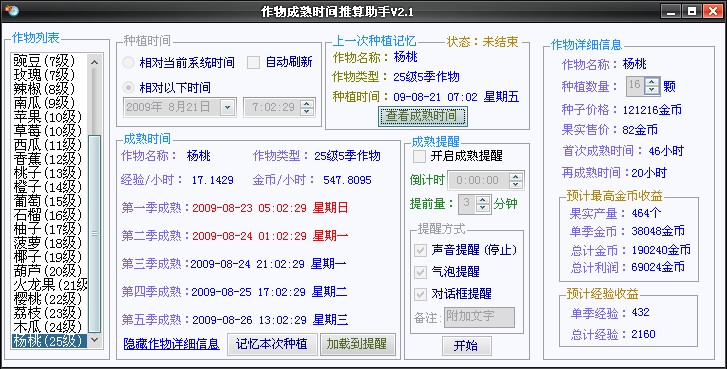Toggle the 对话框提醒 checkbox

coord(421,293)
